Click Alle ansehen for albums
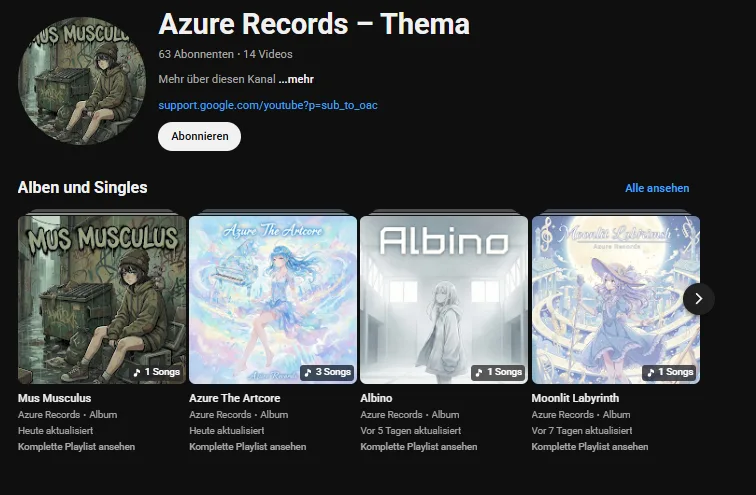 (657, 188)
